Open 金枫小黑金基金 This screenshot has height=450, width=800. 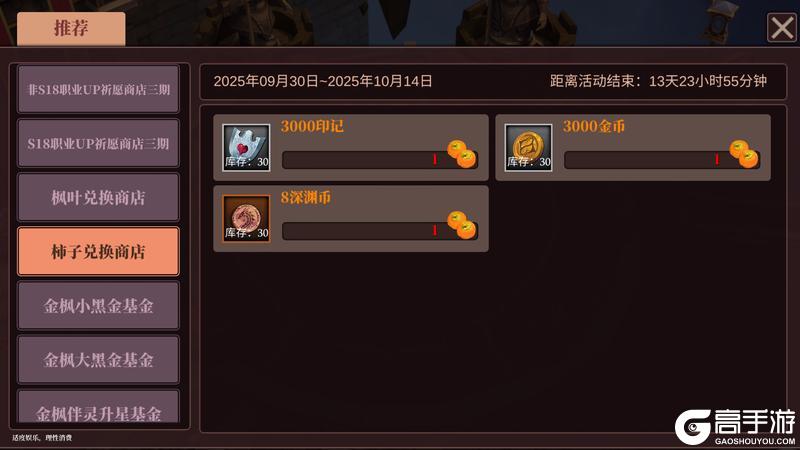(x=98, y=306)
